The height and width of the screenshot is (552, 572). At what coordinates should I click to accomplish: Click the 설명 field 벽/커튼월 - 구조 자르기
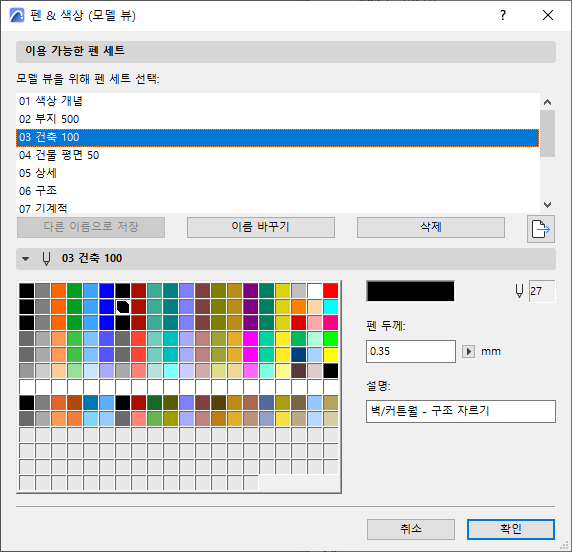tap(461, 411)
